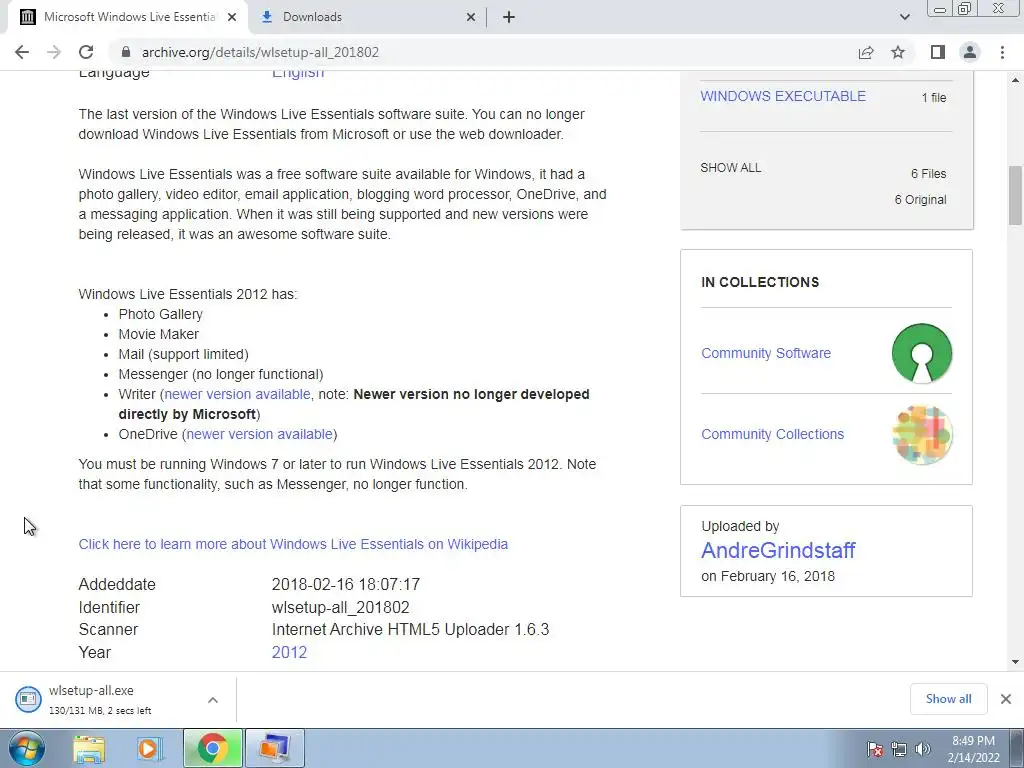Follow Writer newer version available link
This screenshot has width=1024, height=768.
(x=237, y=394)
